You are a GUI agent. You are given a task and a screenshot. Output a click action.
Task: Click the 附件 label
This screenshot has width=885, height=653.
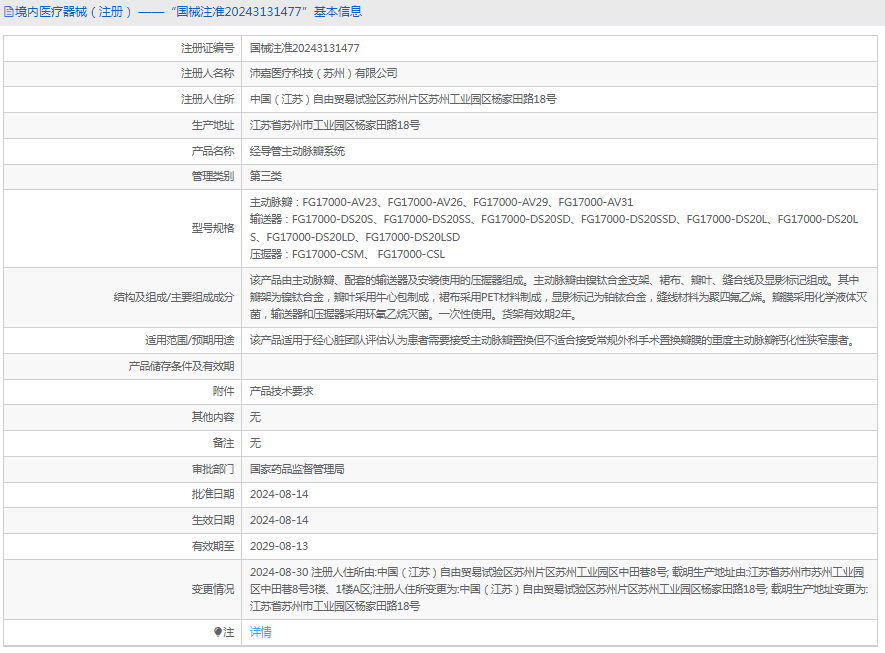[224, 391]
